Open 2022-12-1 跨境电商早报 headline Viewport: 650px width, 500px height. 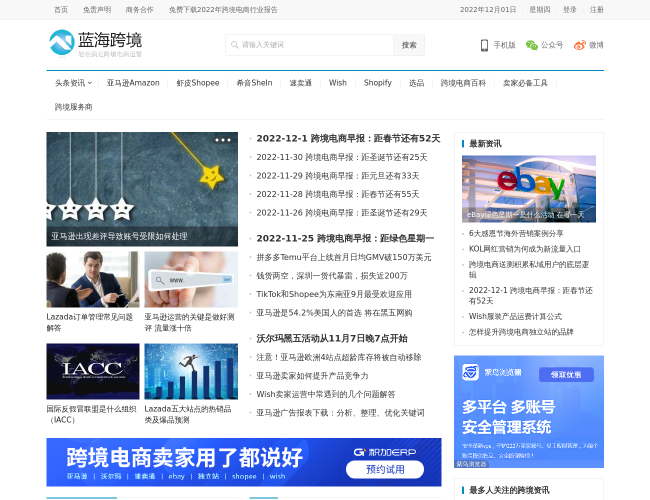tap(348, 138)
